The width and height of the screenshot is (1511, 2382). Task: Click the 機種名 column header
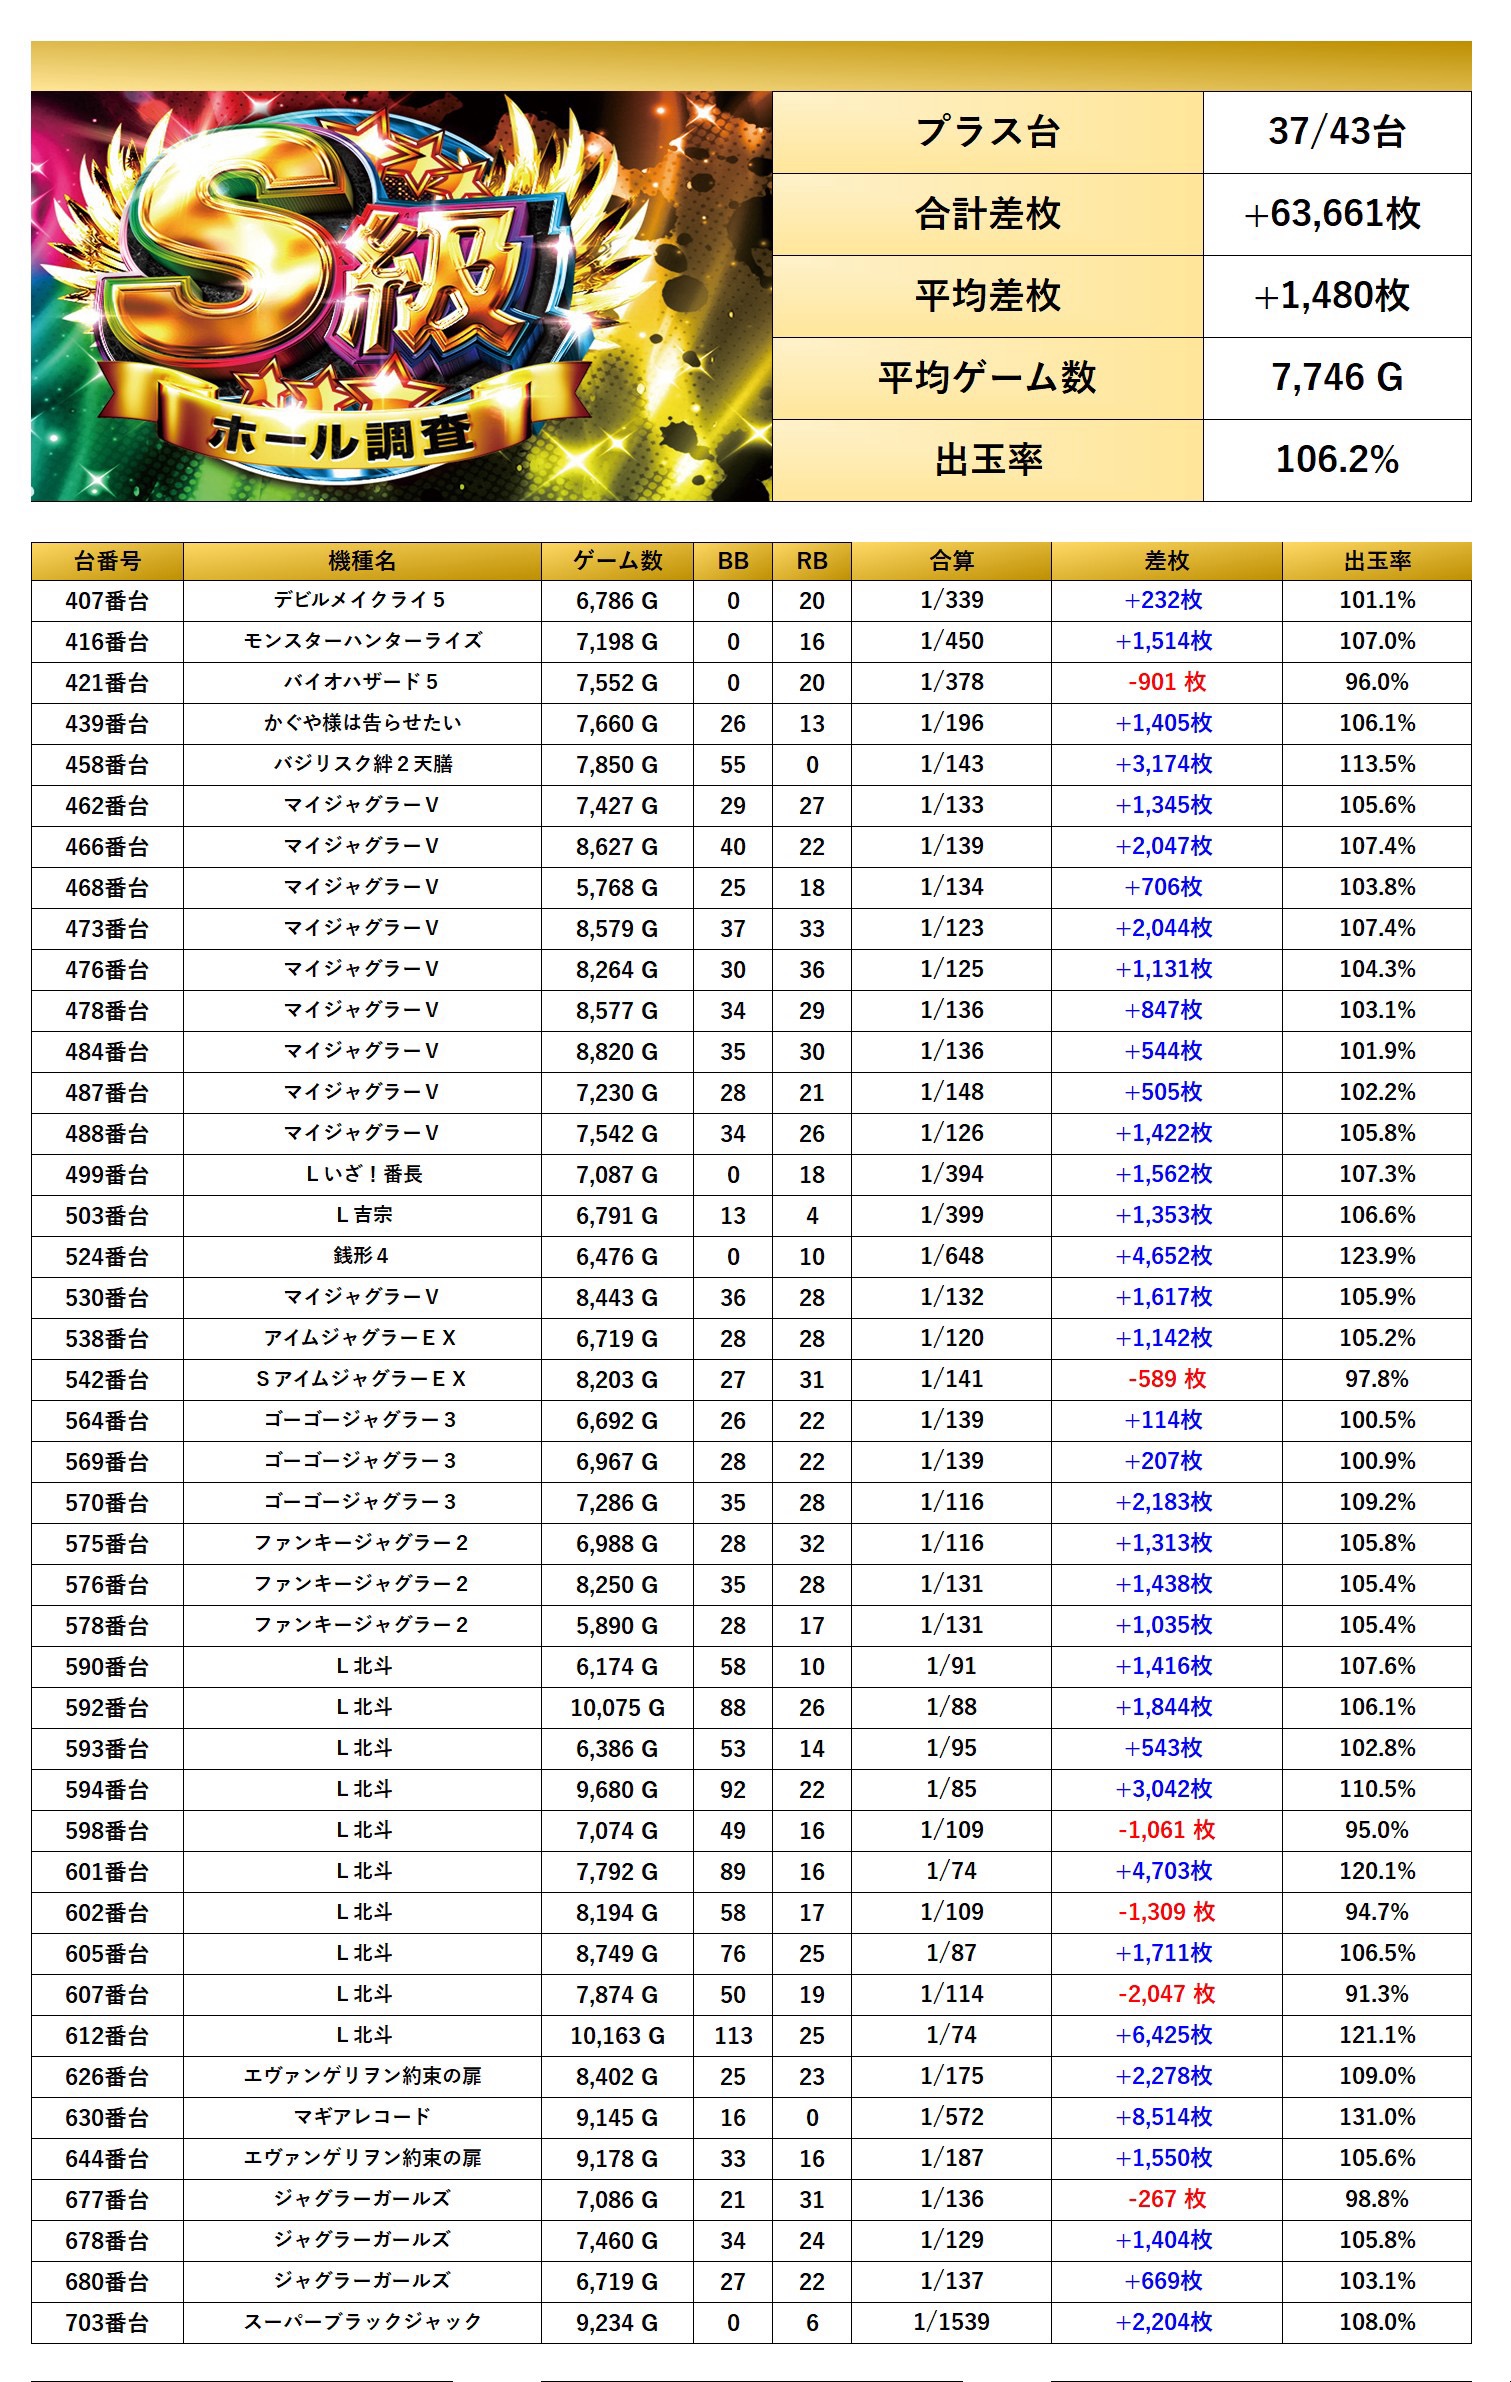[x=362, y=561]
